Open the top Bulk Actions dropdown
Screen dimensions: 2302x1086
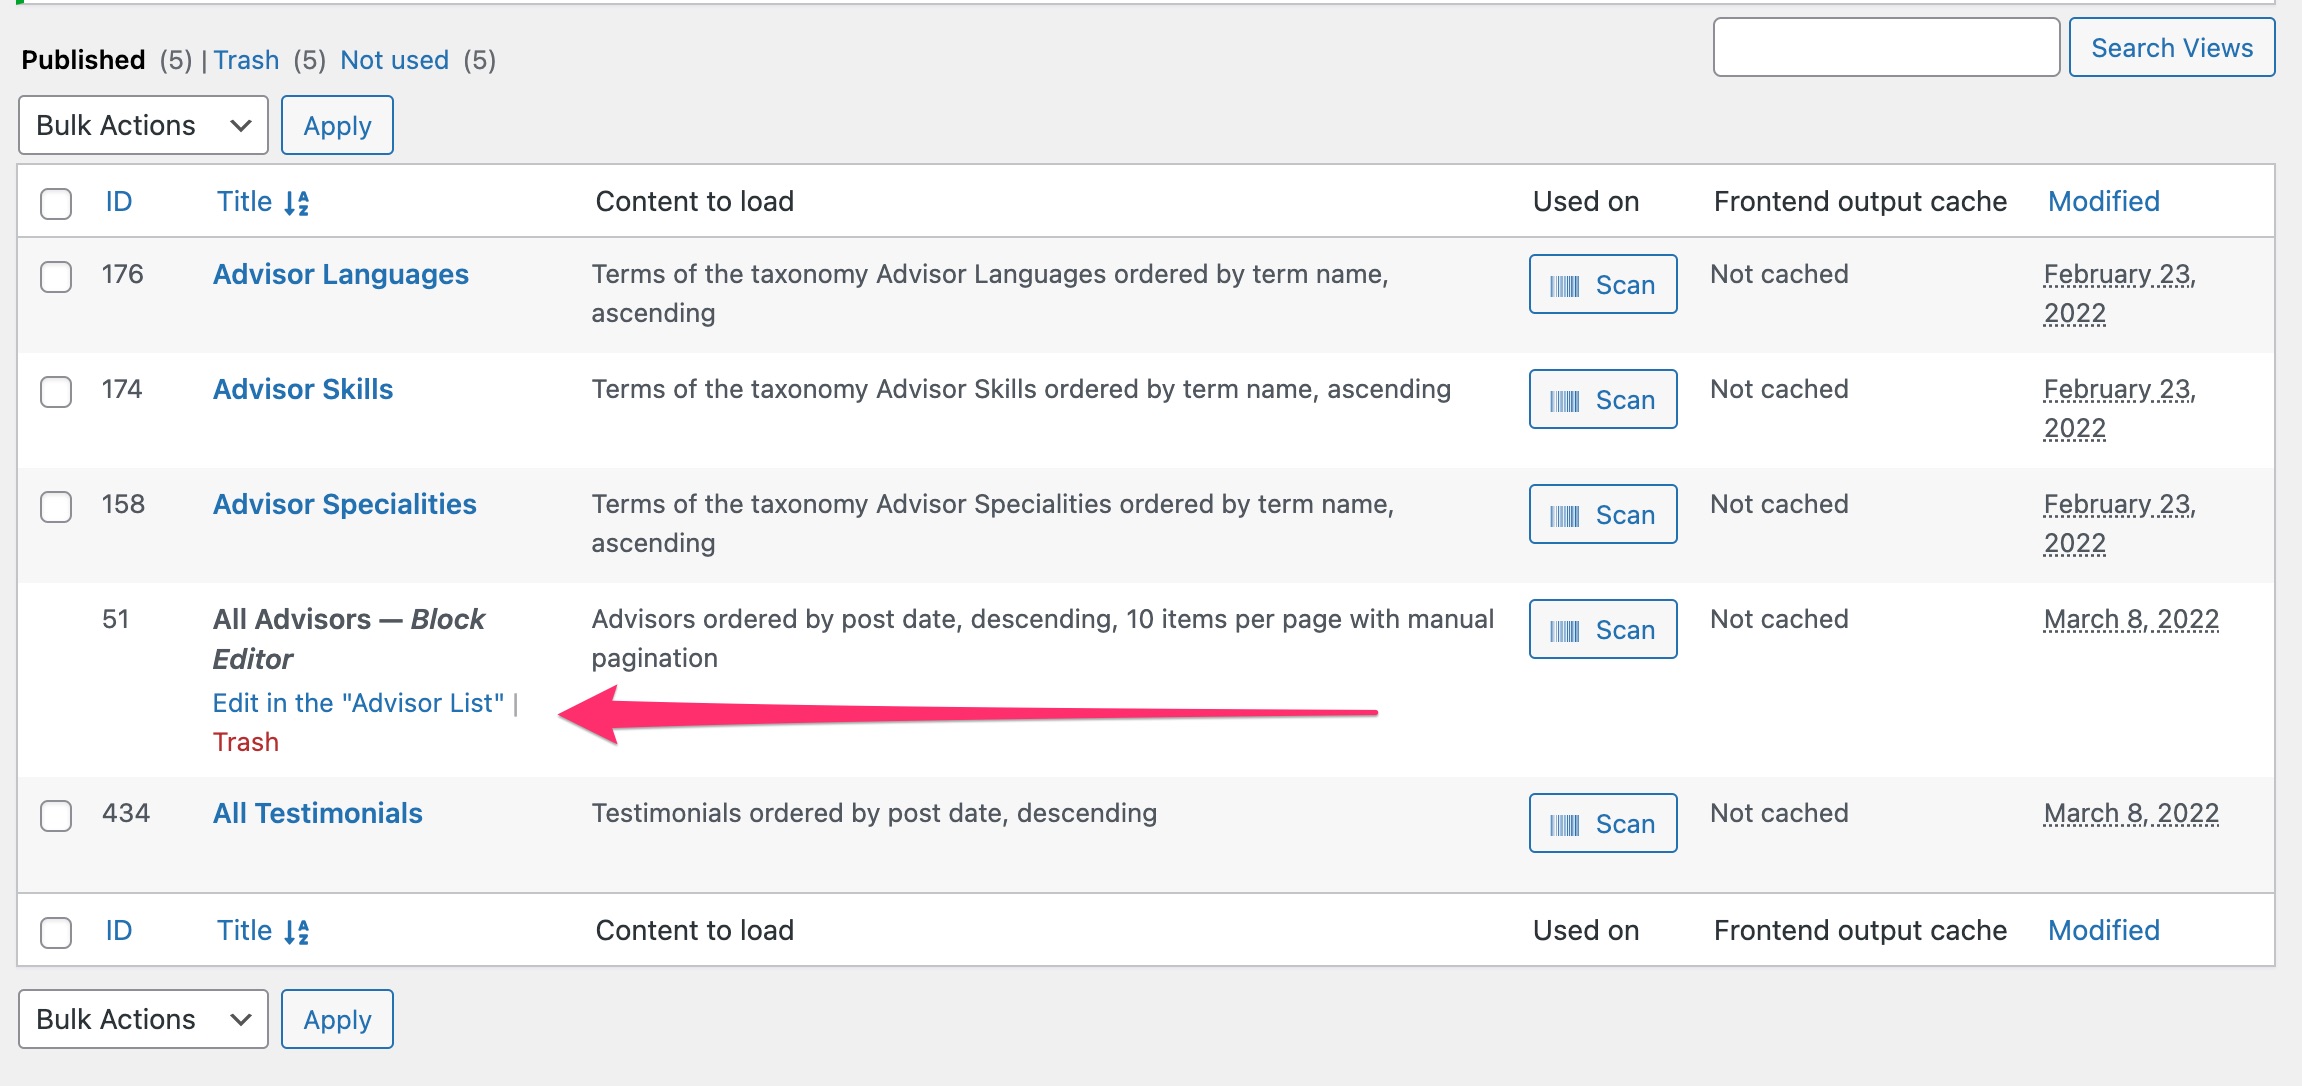143,125
